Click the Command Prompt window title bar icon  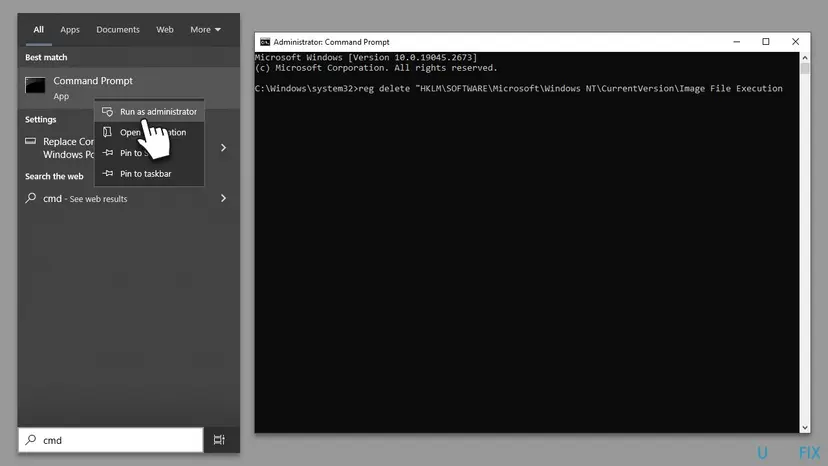click(265, 42)
